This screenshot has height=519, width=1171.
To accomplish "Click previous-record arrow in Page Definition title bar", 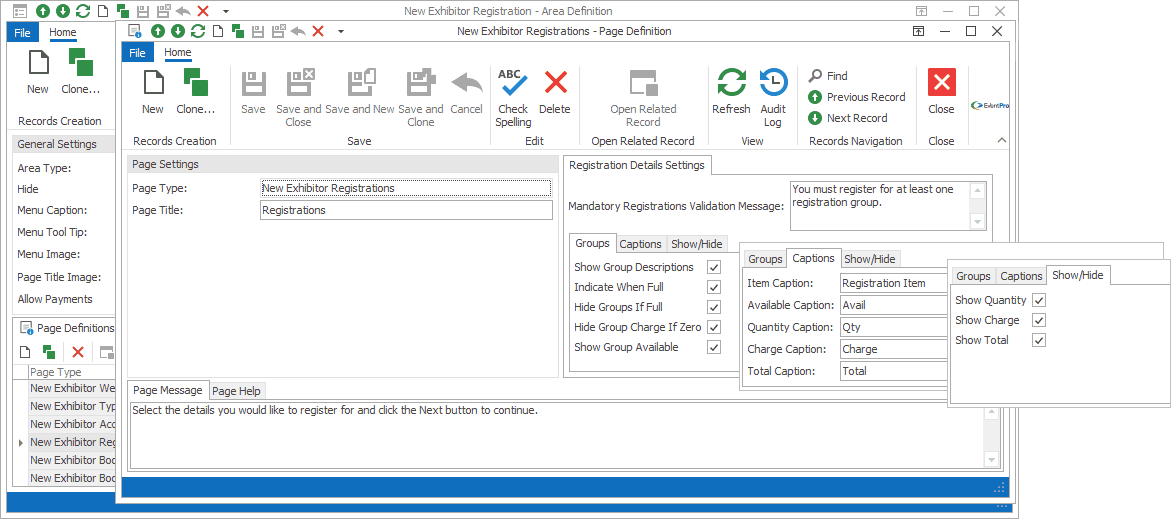I will [x=158, y=31].
